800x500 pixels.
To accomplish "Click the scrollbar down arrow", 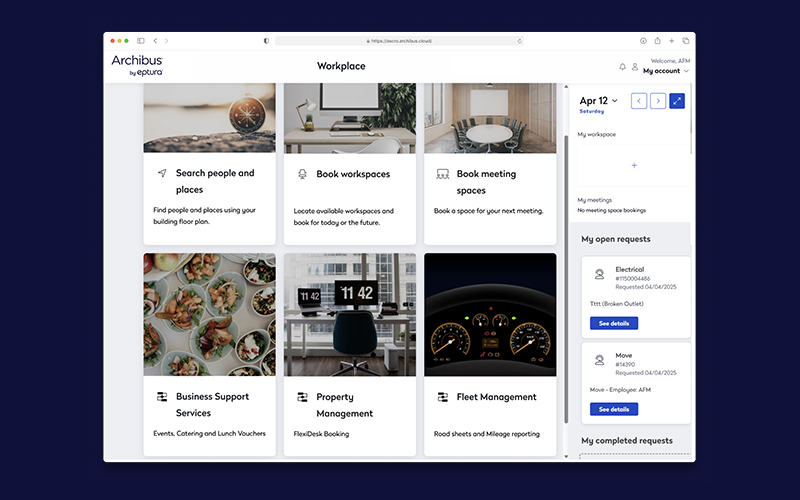I will [x=566, y=457].
